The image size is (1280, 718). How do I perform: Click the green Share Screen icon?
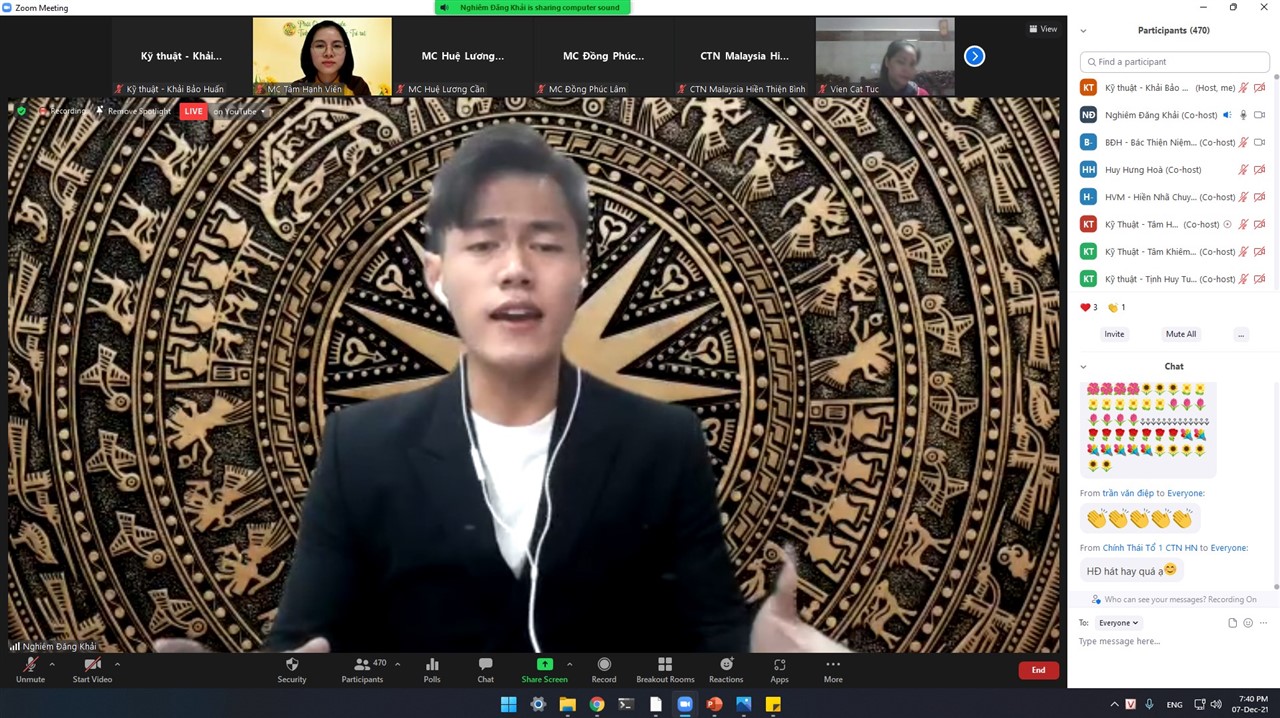pyautogui.click(x=544, y=664)
